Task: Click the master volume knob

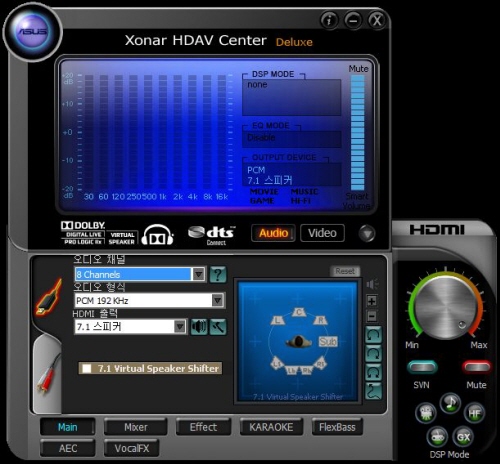Action: pyautogui.click(x=446, y=307)
